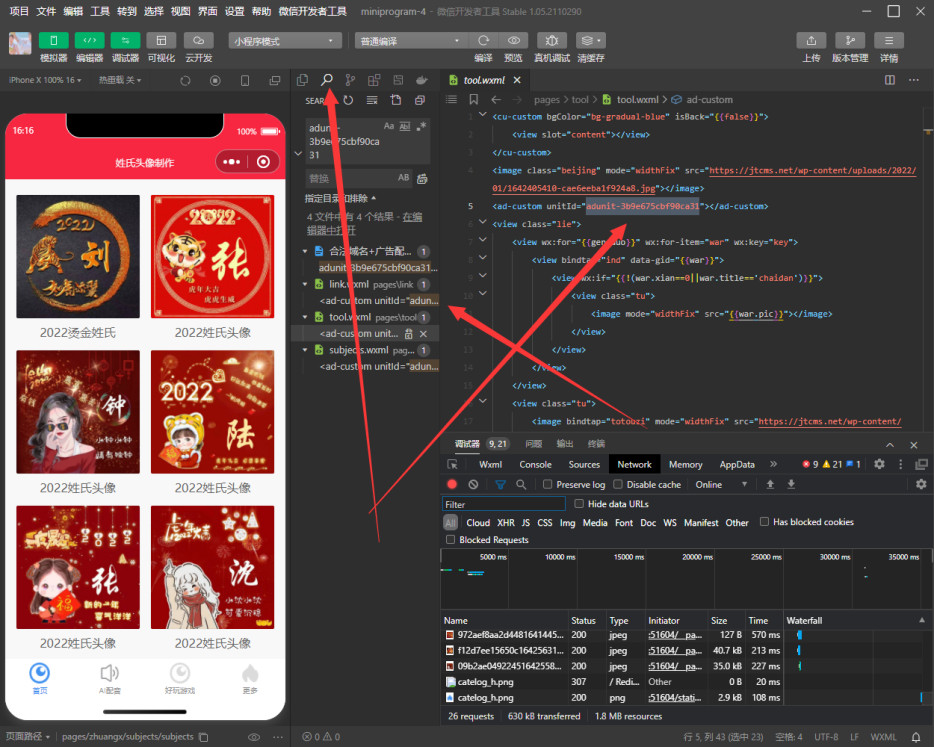Click the network Filter input field

[503, 505]
